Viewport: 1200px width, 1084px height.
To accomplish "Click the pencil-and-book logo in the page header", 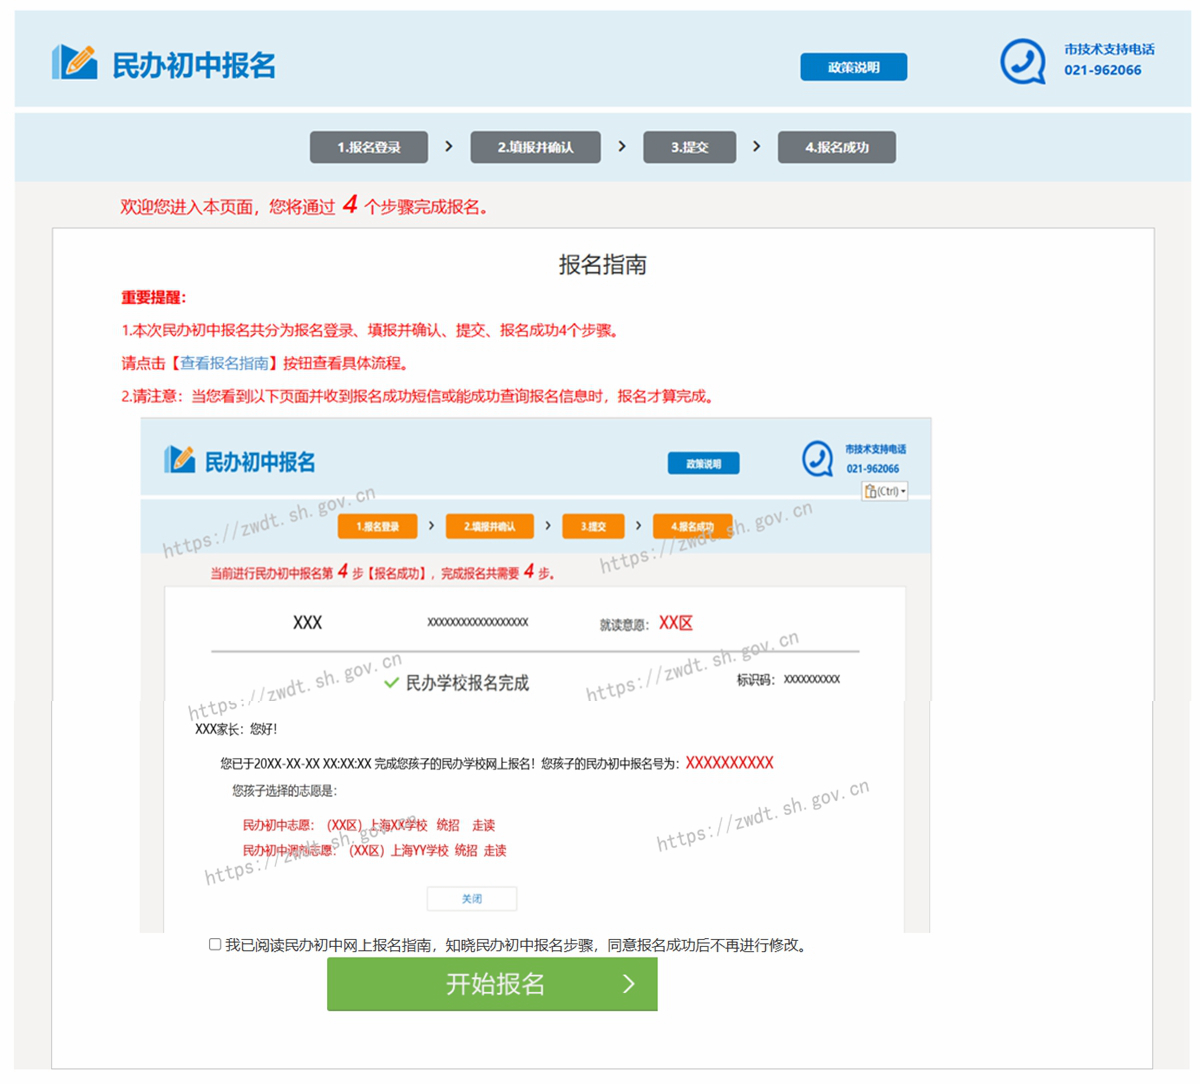I will coord(75,62).
